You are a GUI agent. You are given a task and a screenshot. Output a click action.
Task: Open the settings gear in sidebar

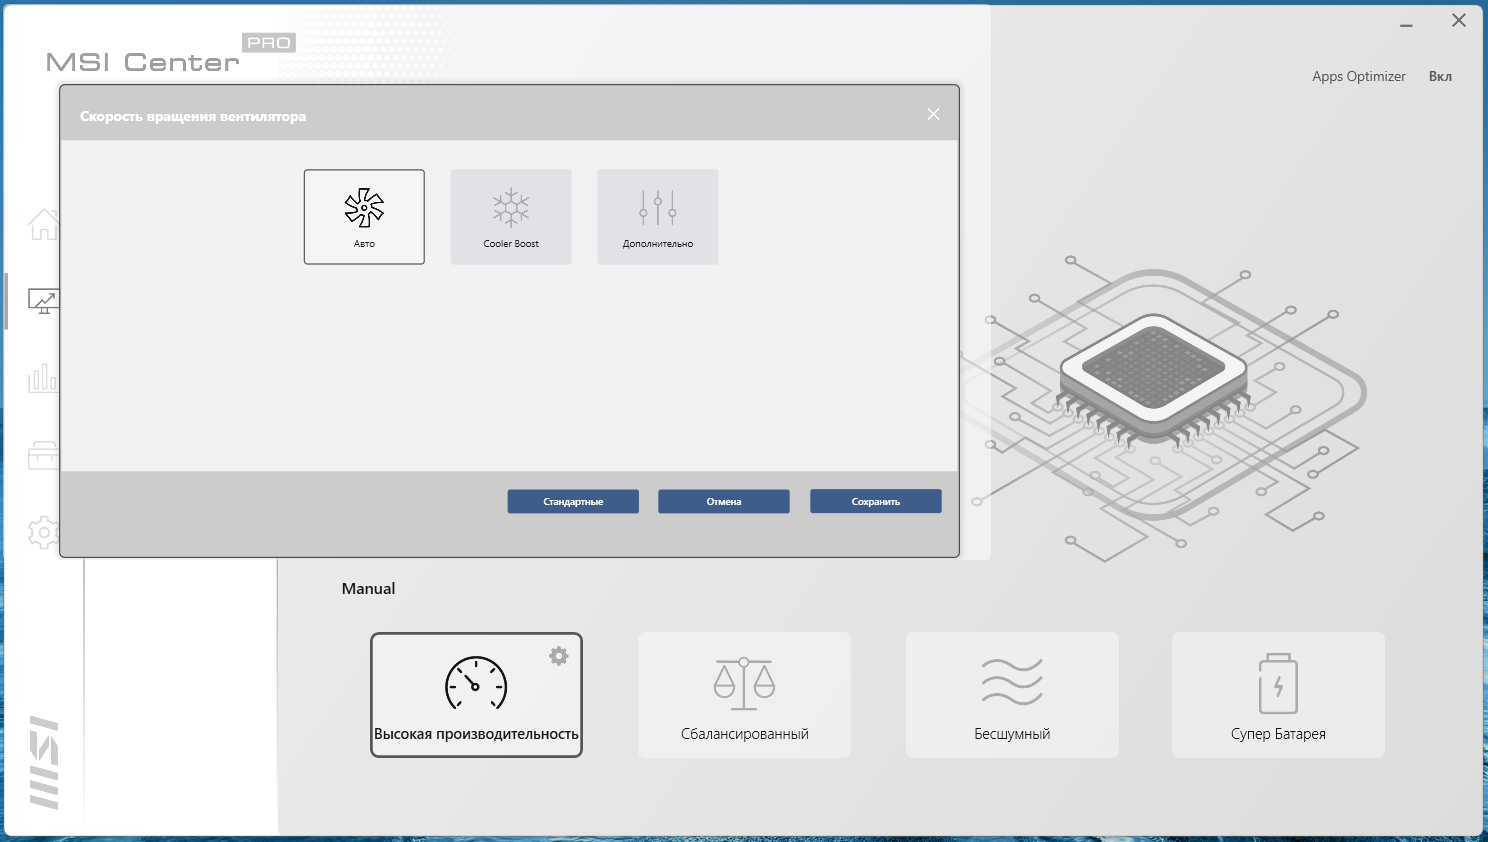point(43,532)
